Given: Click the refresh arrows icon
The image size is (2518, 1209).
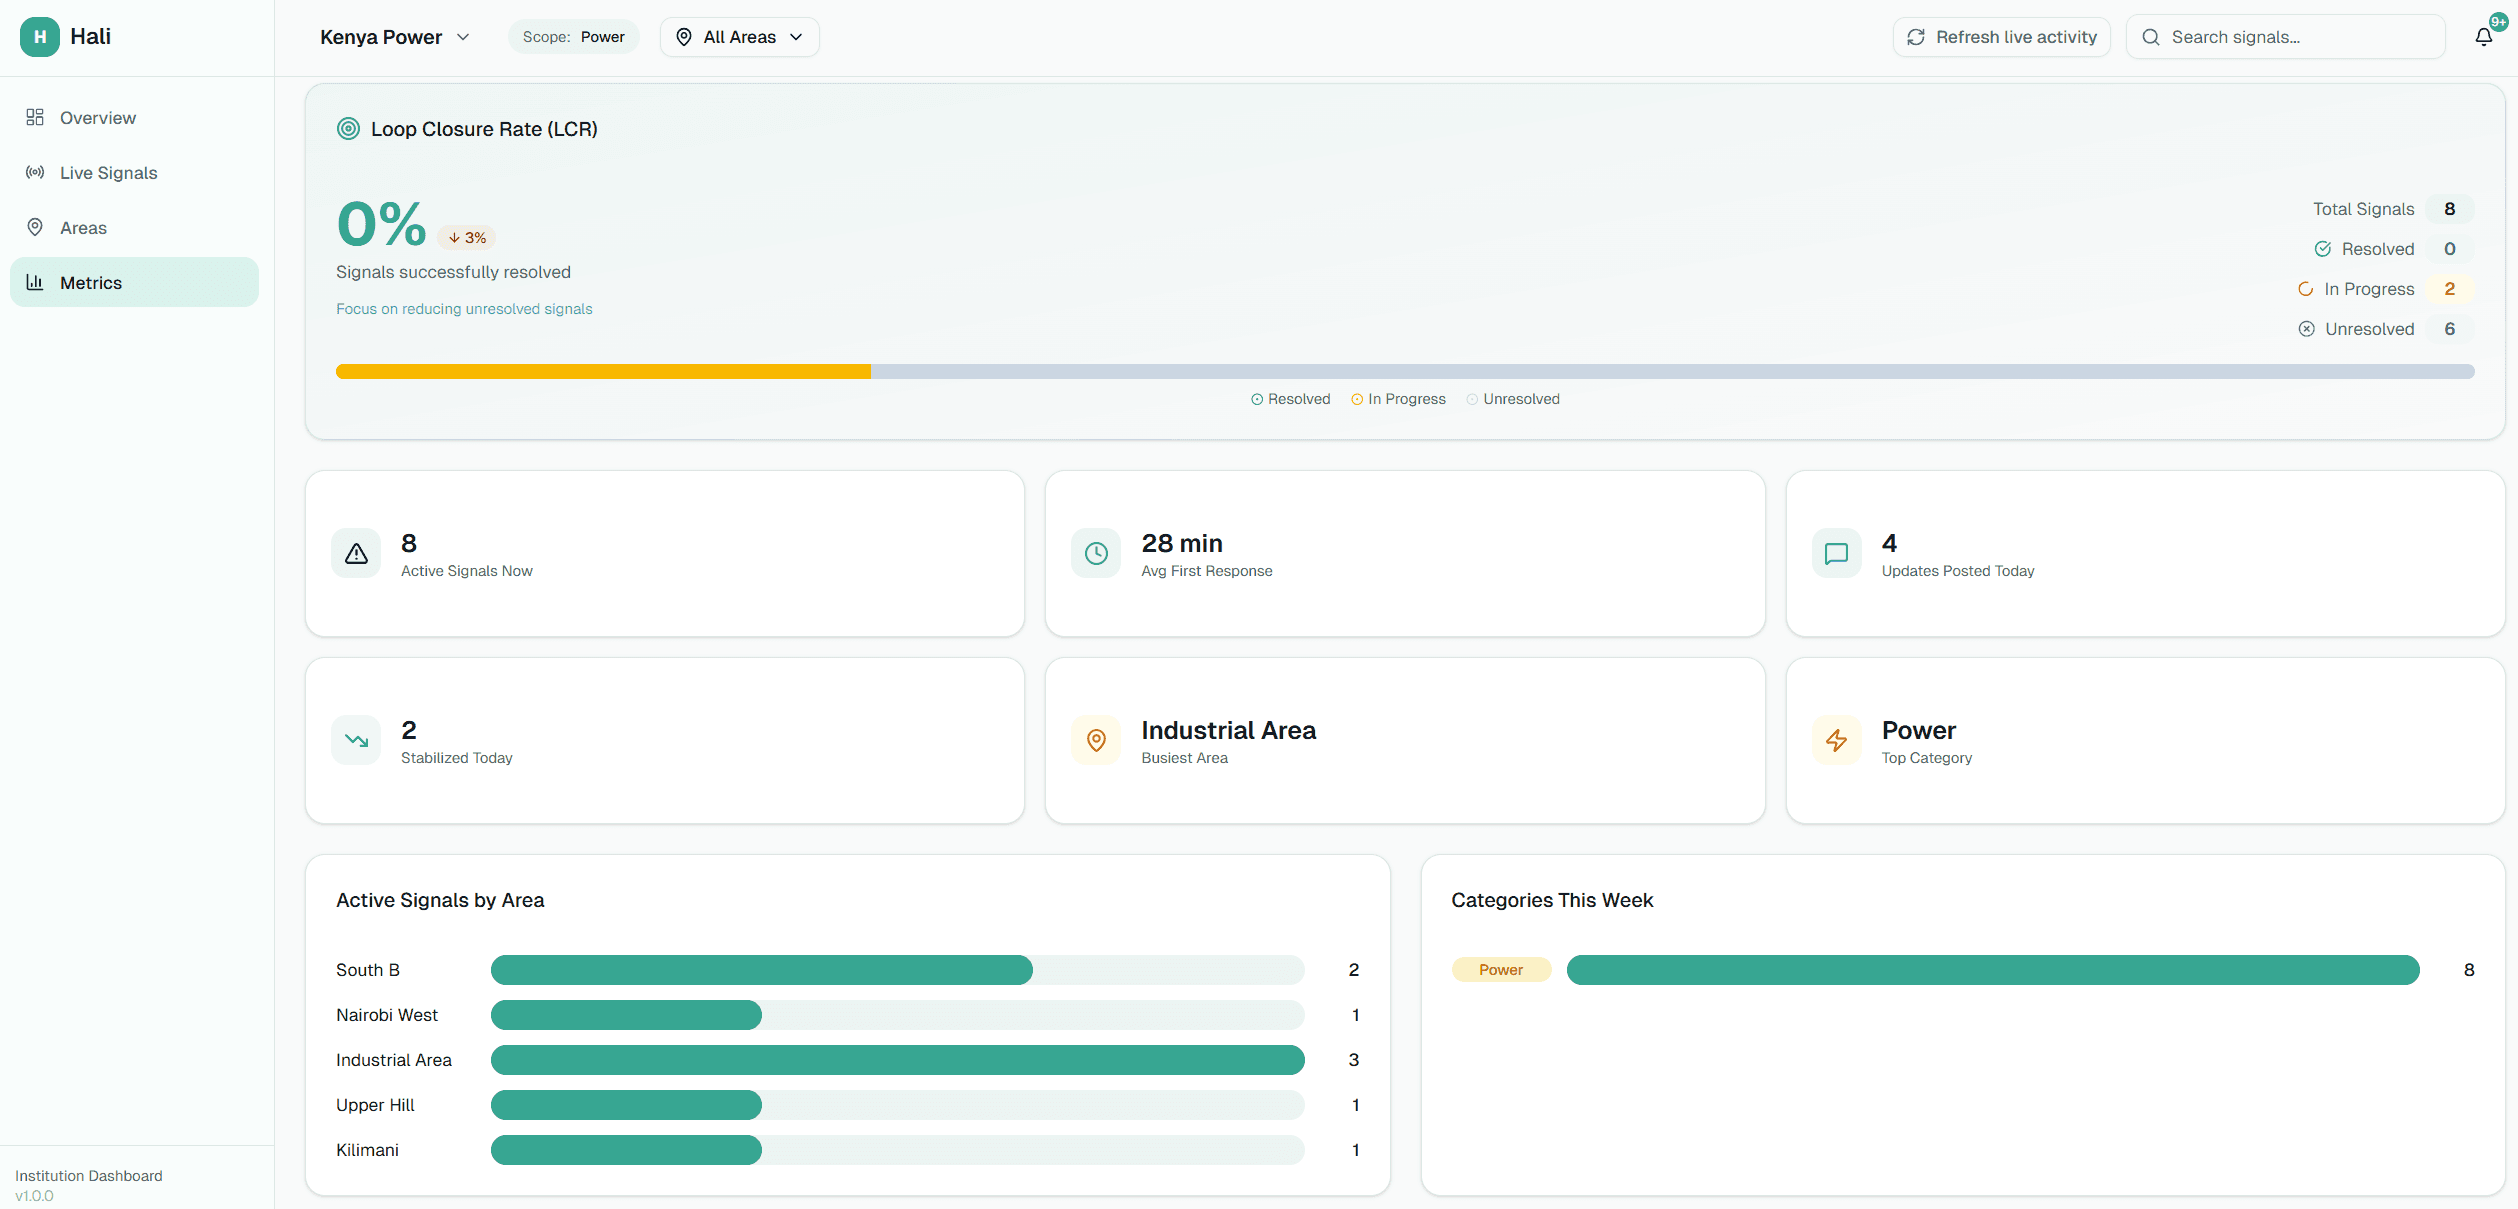Looking at the screenshot, I should click(x=1916, y=37).
